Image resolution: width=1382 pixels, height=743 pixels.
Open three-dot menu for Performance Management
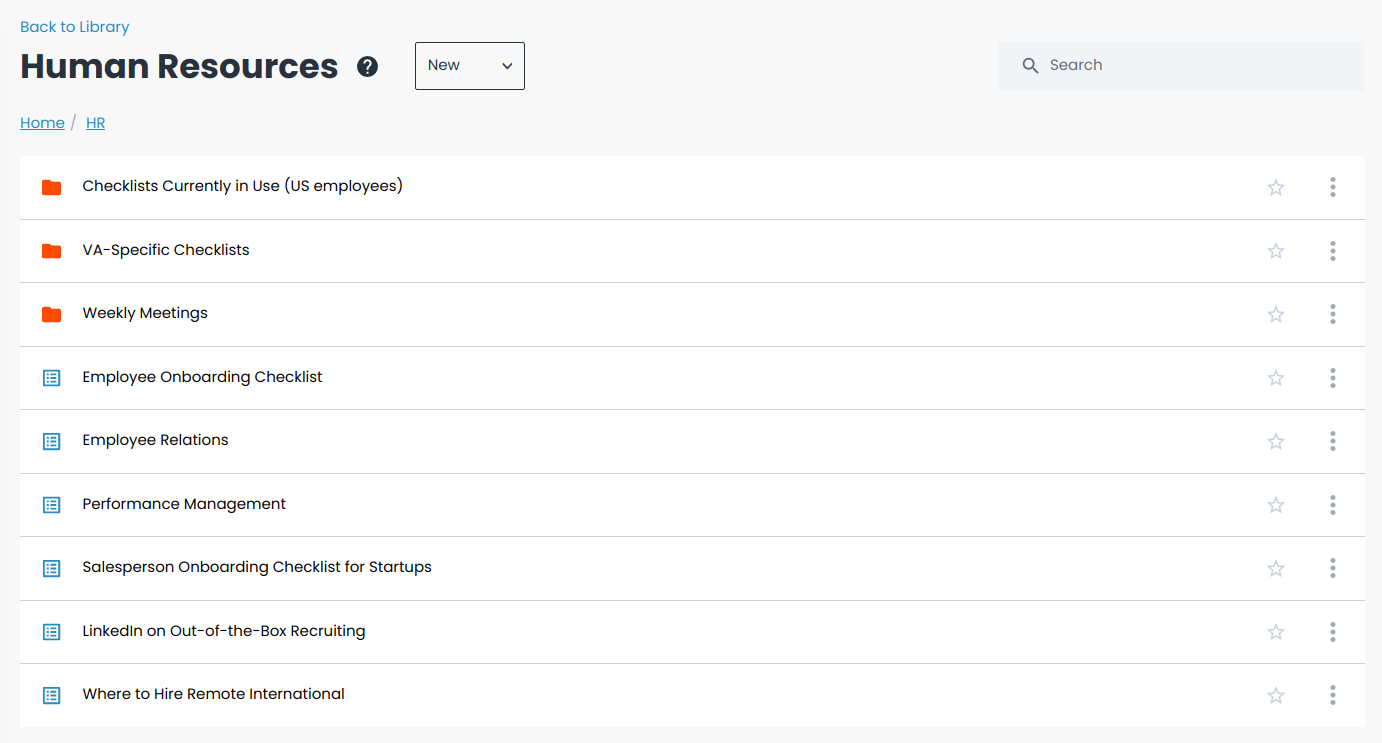1333,505
